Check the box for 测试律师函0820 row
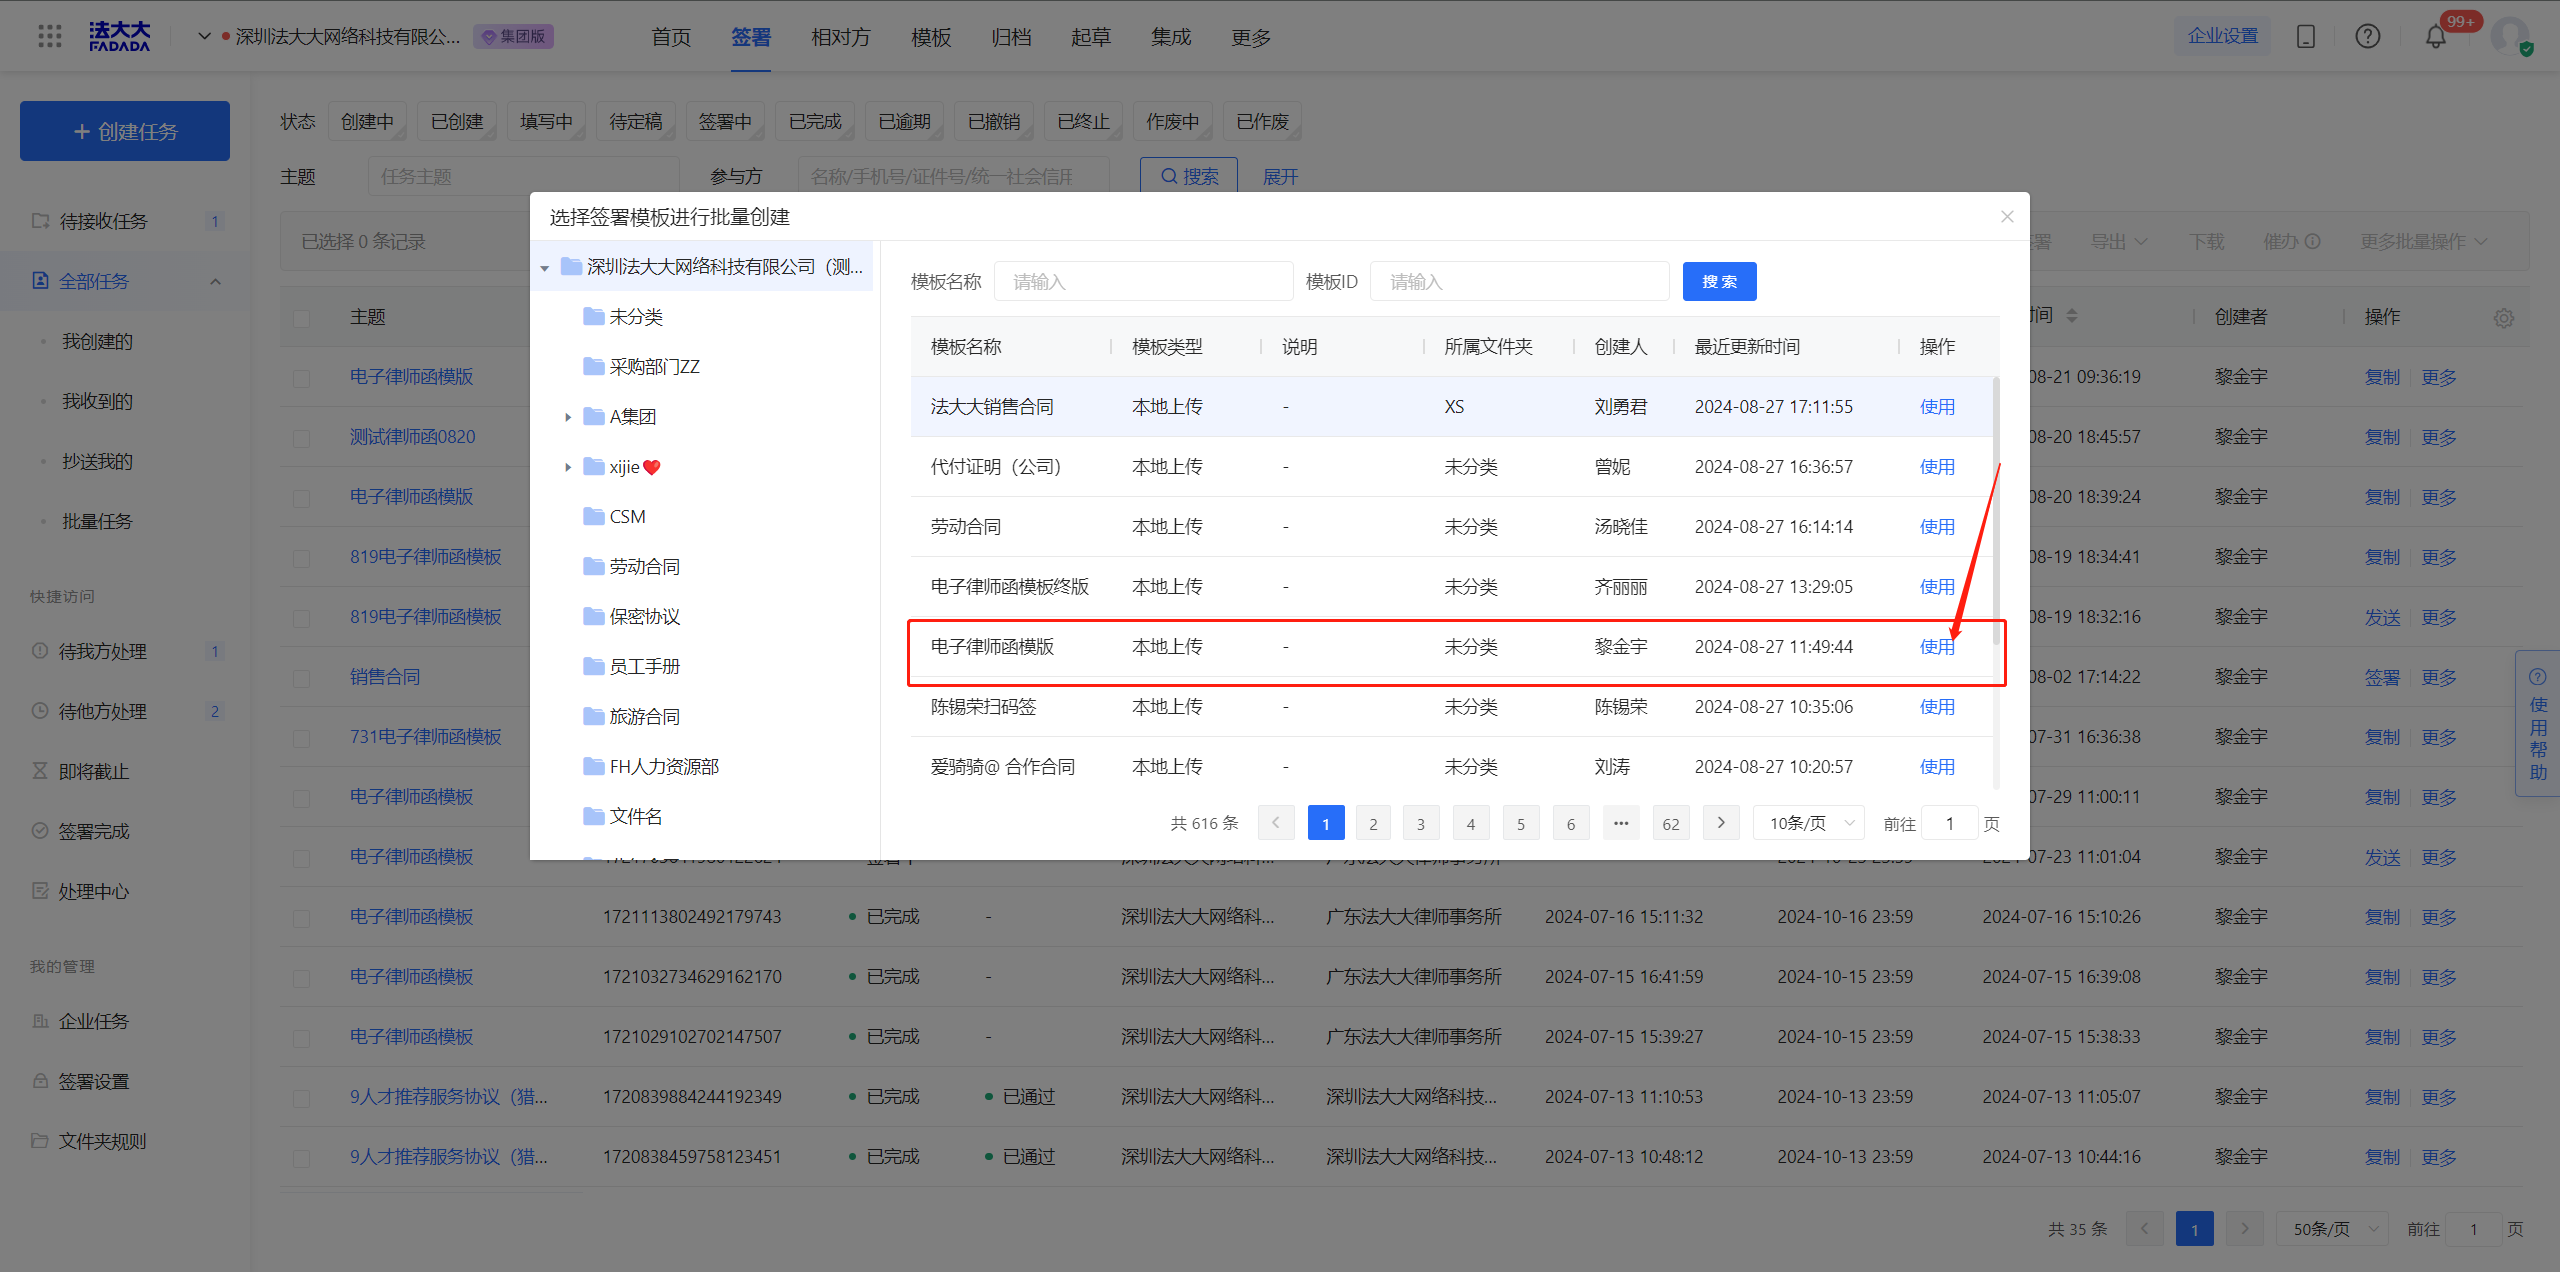This screenshot has width=2560, height=1272. pyautogui.click(x=301, y=438)
